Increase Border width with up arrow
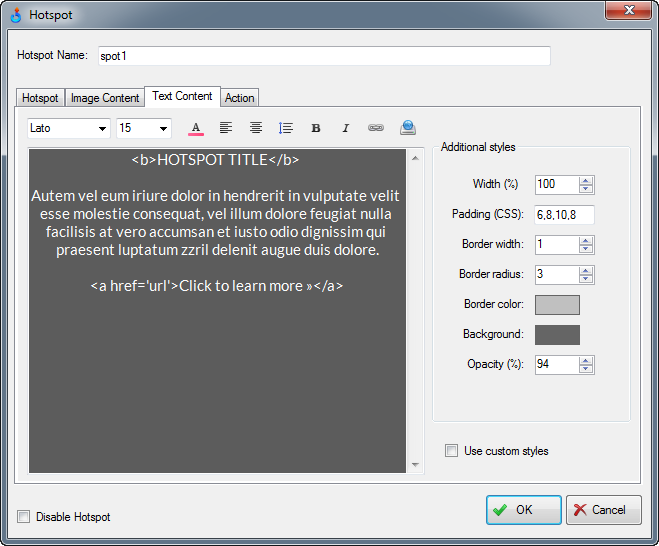 (585, 241)
